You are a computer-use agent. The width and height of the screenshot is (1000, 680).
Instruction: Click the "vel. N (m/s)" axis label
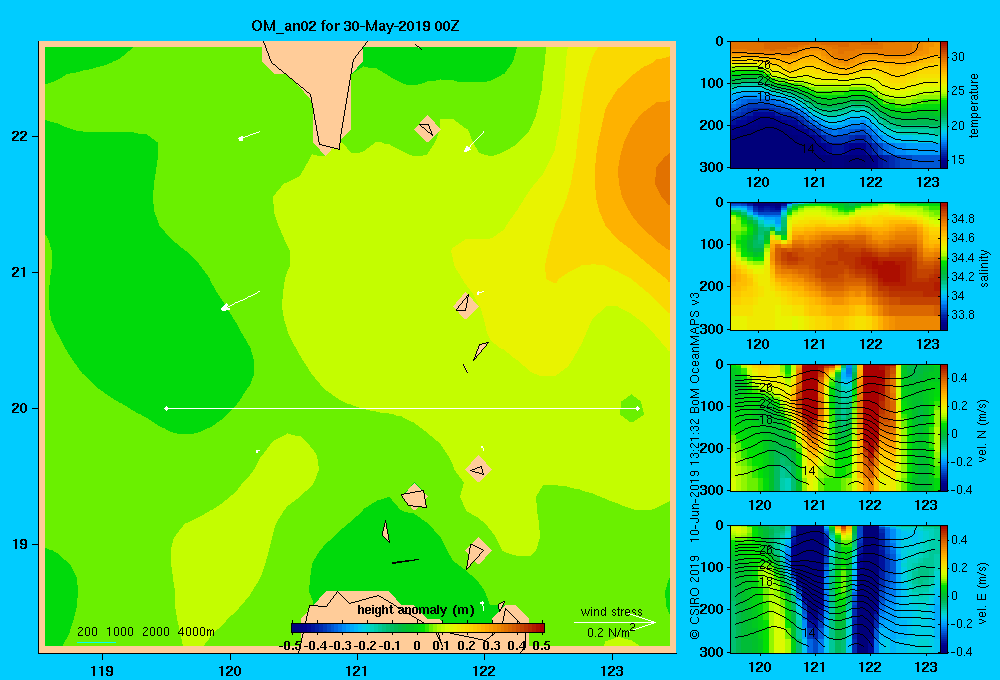[x=983, y=431]
